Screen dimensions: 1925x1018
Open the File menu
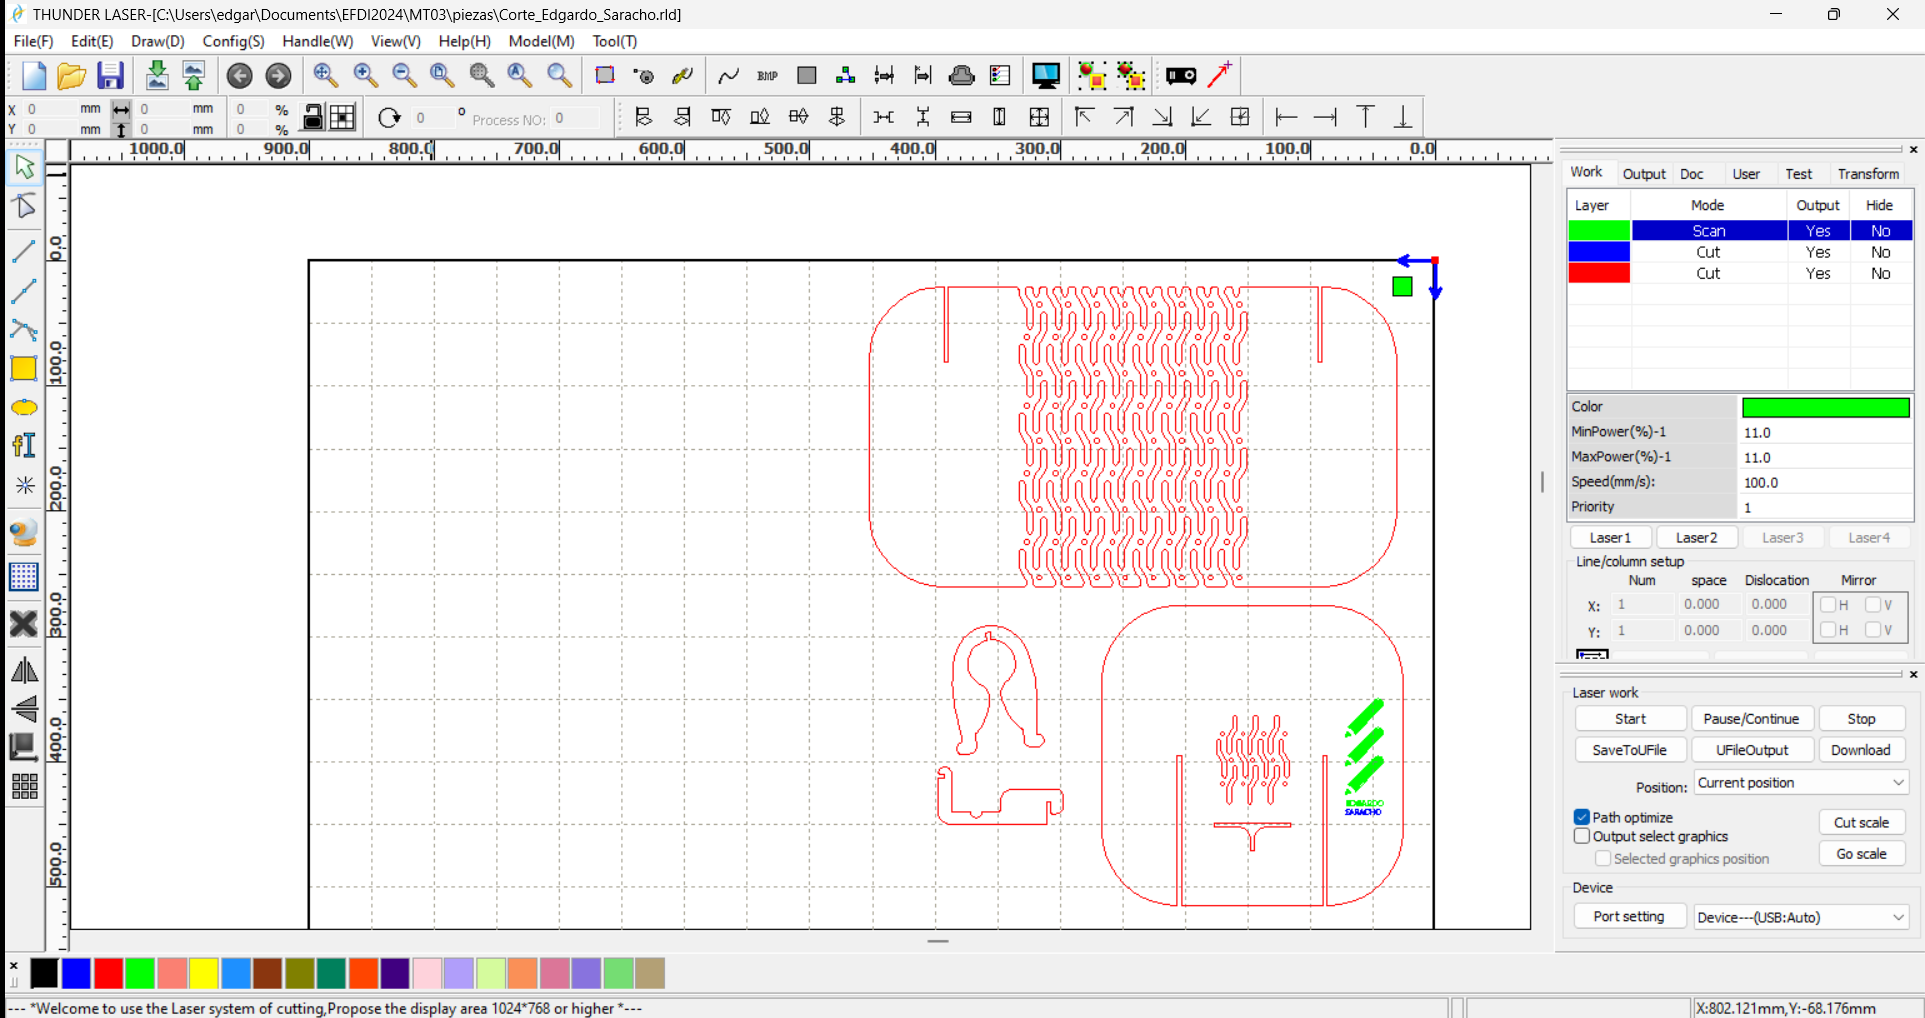[33, 41]
